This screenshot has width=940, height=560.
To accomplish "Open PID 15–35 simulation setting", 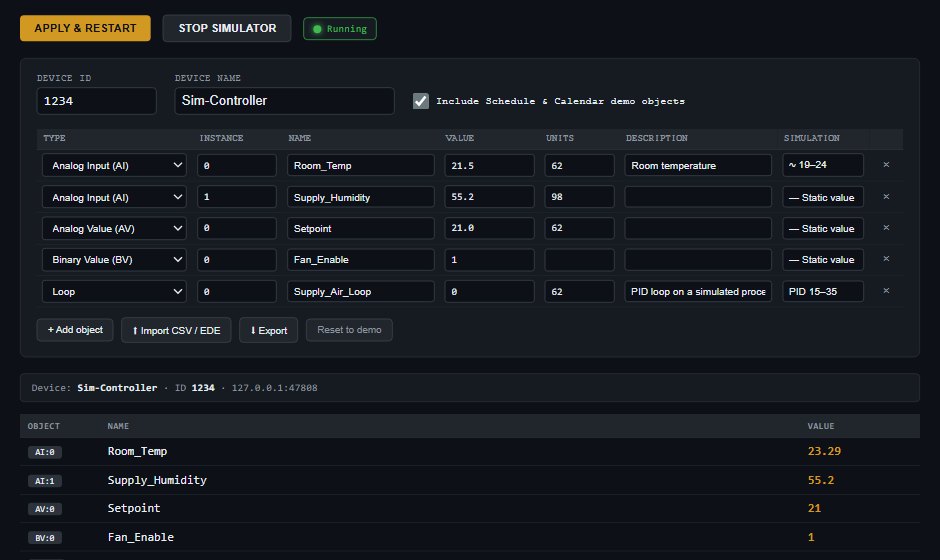I will (x=822, y=291).
